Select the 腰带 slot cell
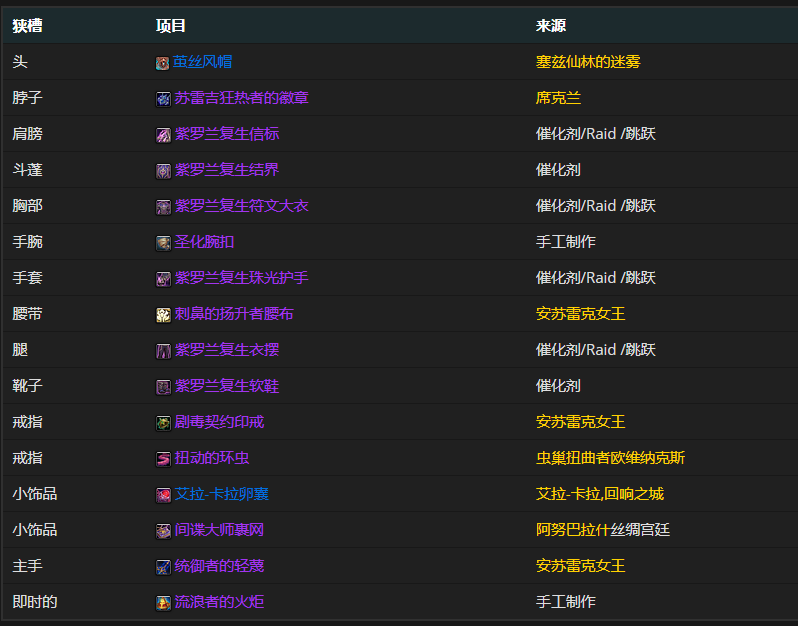 (27, 314)
